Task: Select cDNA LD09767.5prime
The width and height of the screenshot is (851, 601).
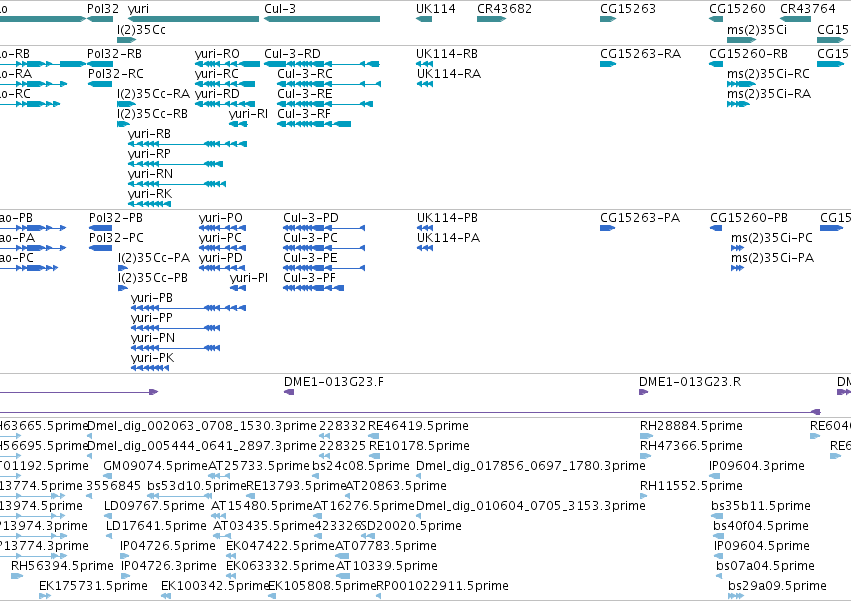Action: click(x=109, y=516)
